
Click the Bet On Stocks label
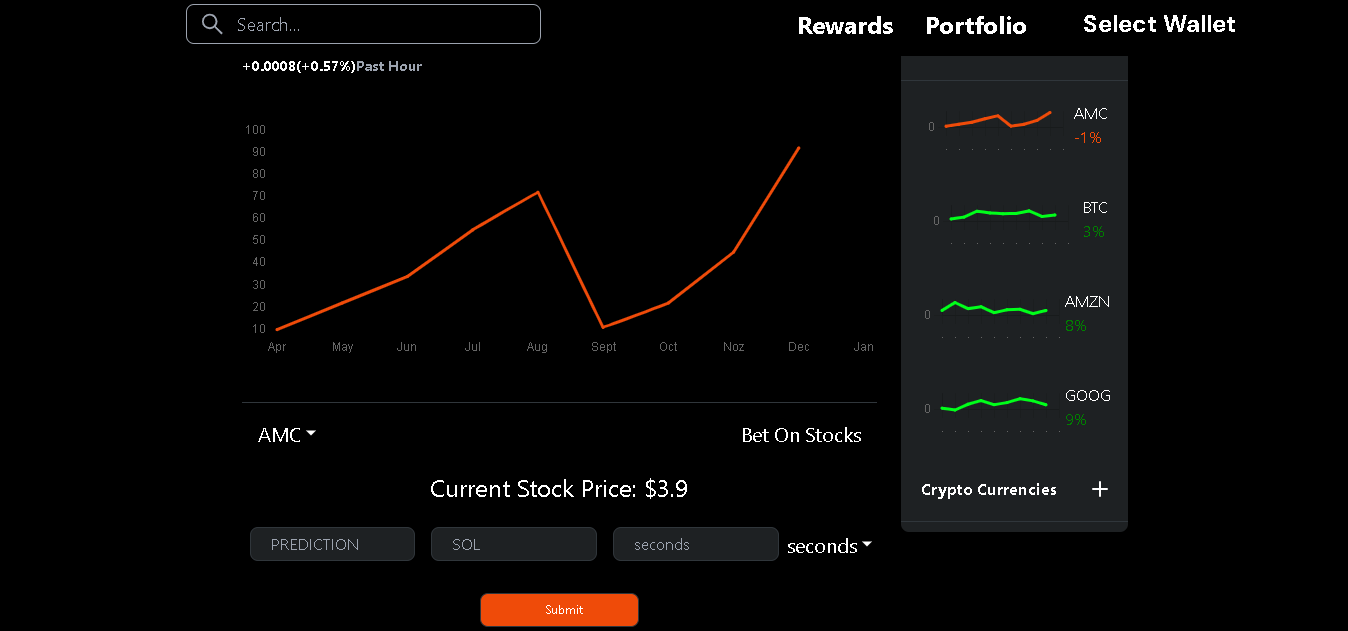coord(801,435)
